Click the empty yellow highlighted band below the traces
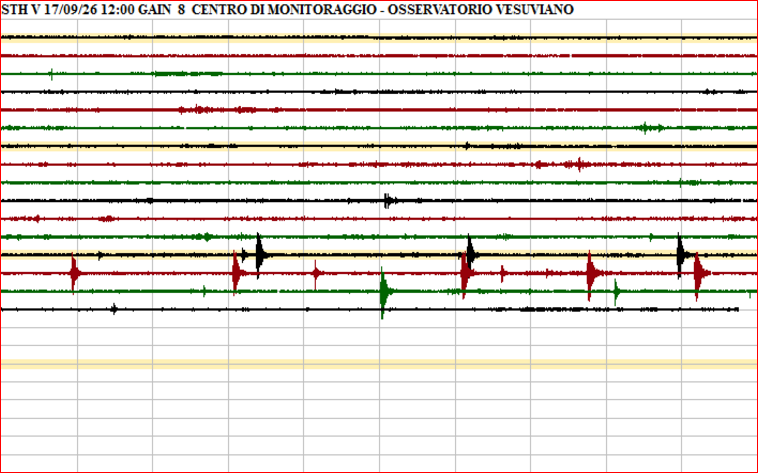 point(378,364)
